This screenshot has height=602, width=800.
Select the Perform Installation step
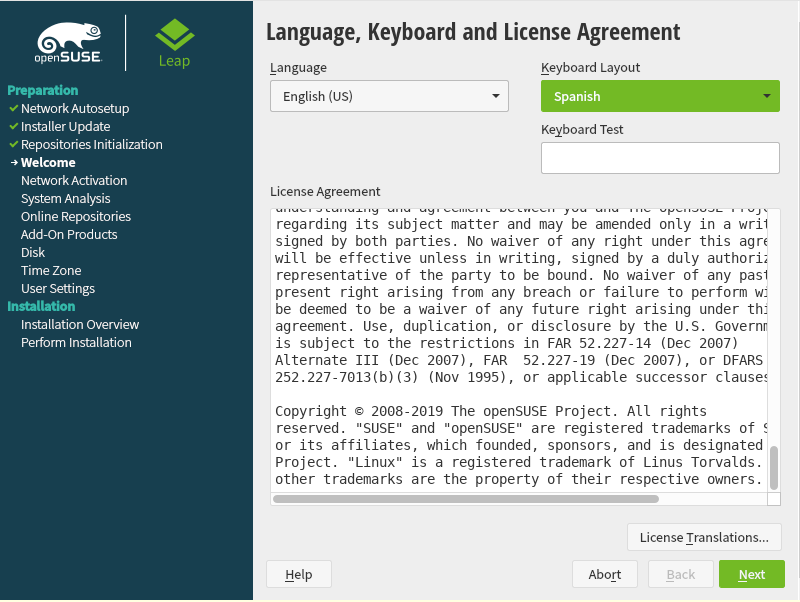pos(76,342)
